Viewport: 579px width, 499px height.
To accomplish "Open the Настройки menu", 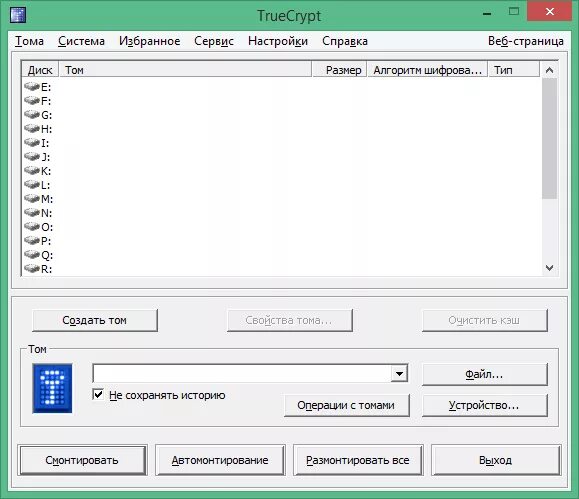I will (x=278, y=41).
